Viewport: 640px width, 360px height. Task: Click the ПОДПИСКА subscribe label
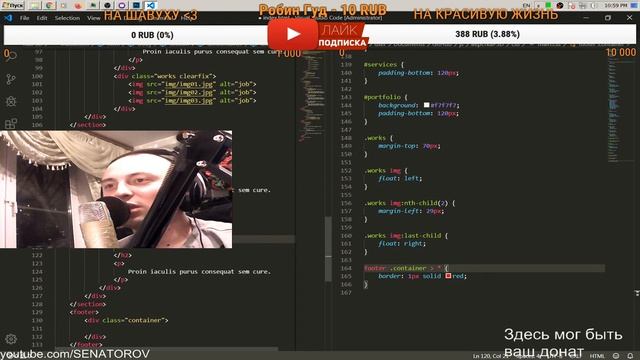point(342,42)
